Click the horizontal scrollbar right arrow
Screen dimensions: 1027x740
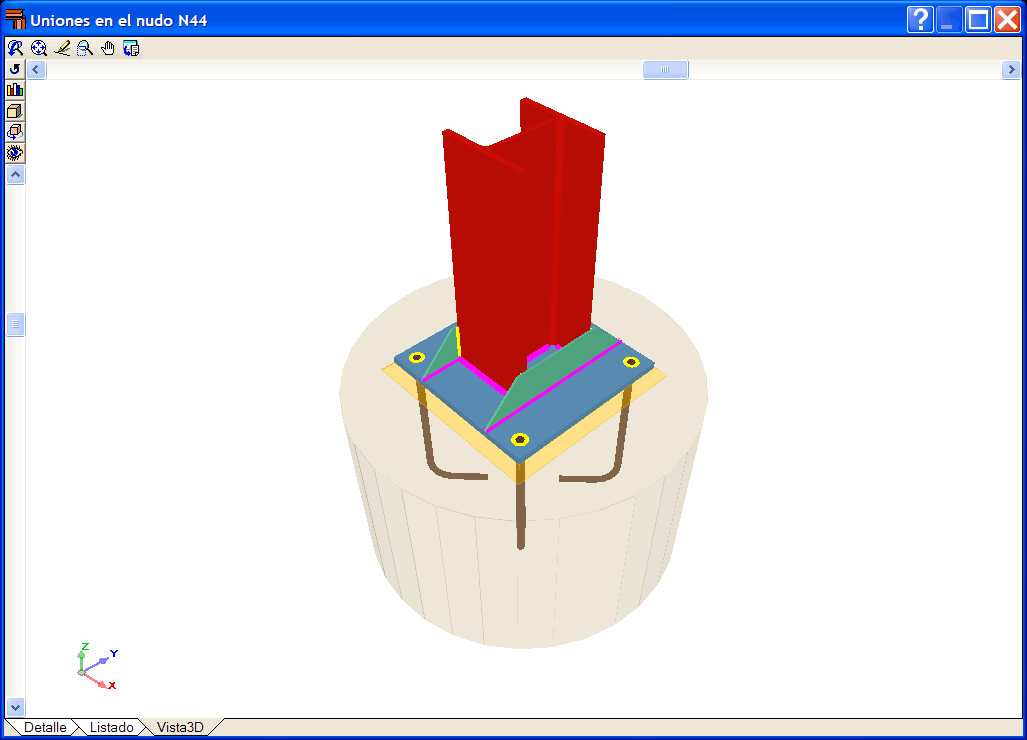point(1011,69)
